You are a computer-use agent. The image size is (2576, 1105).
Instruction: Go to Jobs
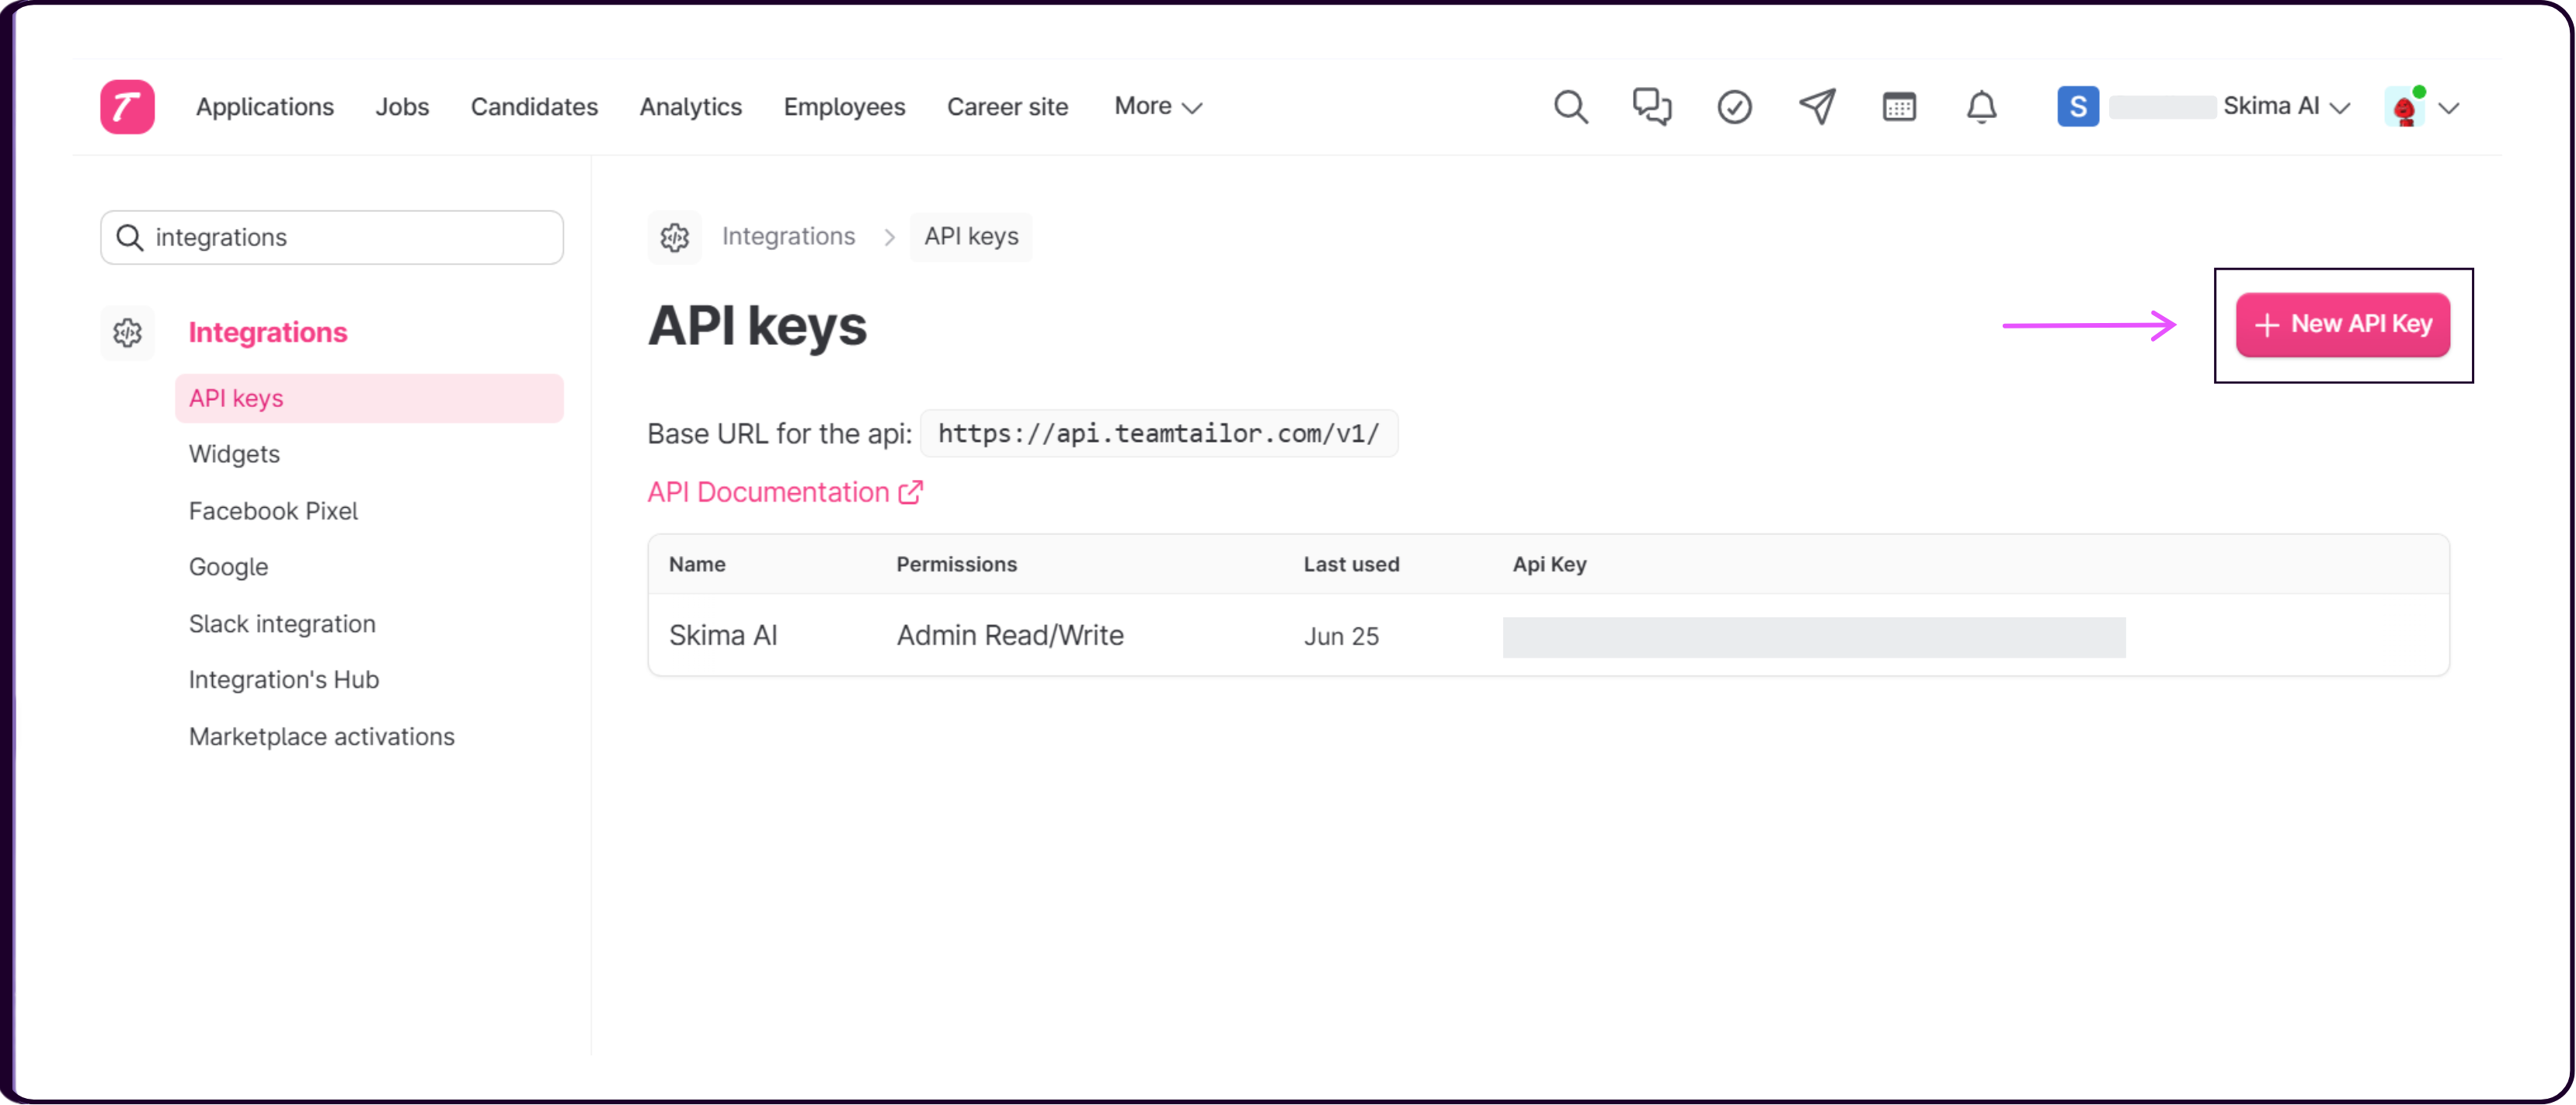point(402,106)
